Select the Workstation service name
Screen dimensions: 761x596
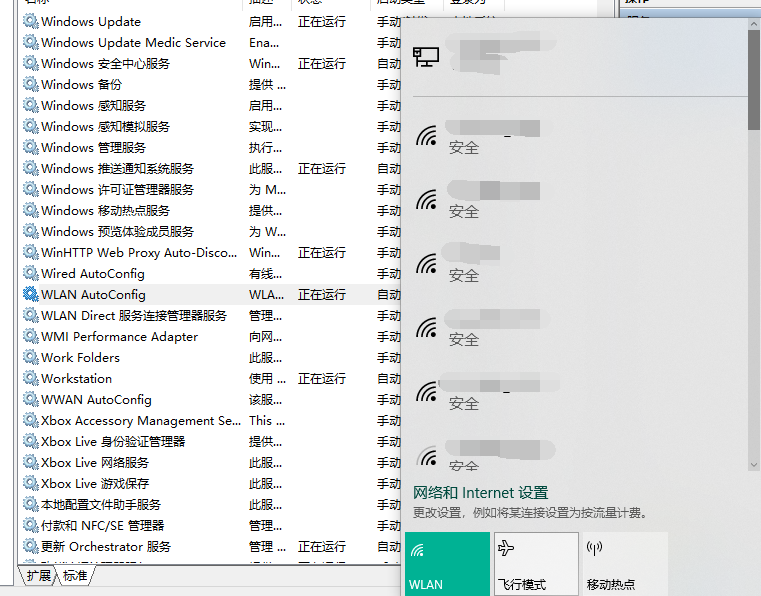[77, 379]
